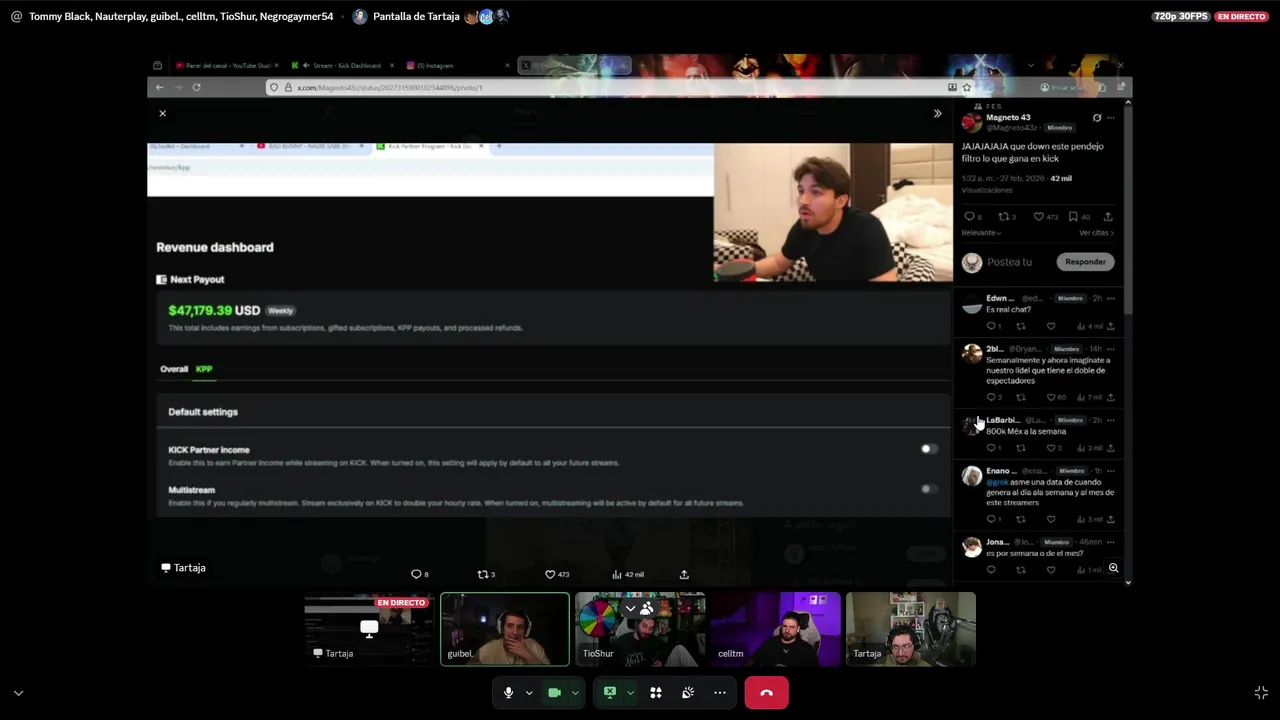Reply icon on Magneto 43 tweet
The height and width of the screenshot is (720, 1280).
tap(969, 216)
